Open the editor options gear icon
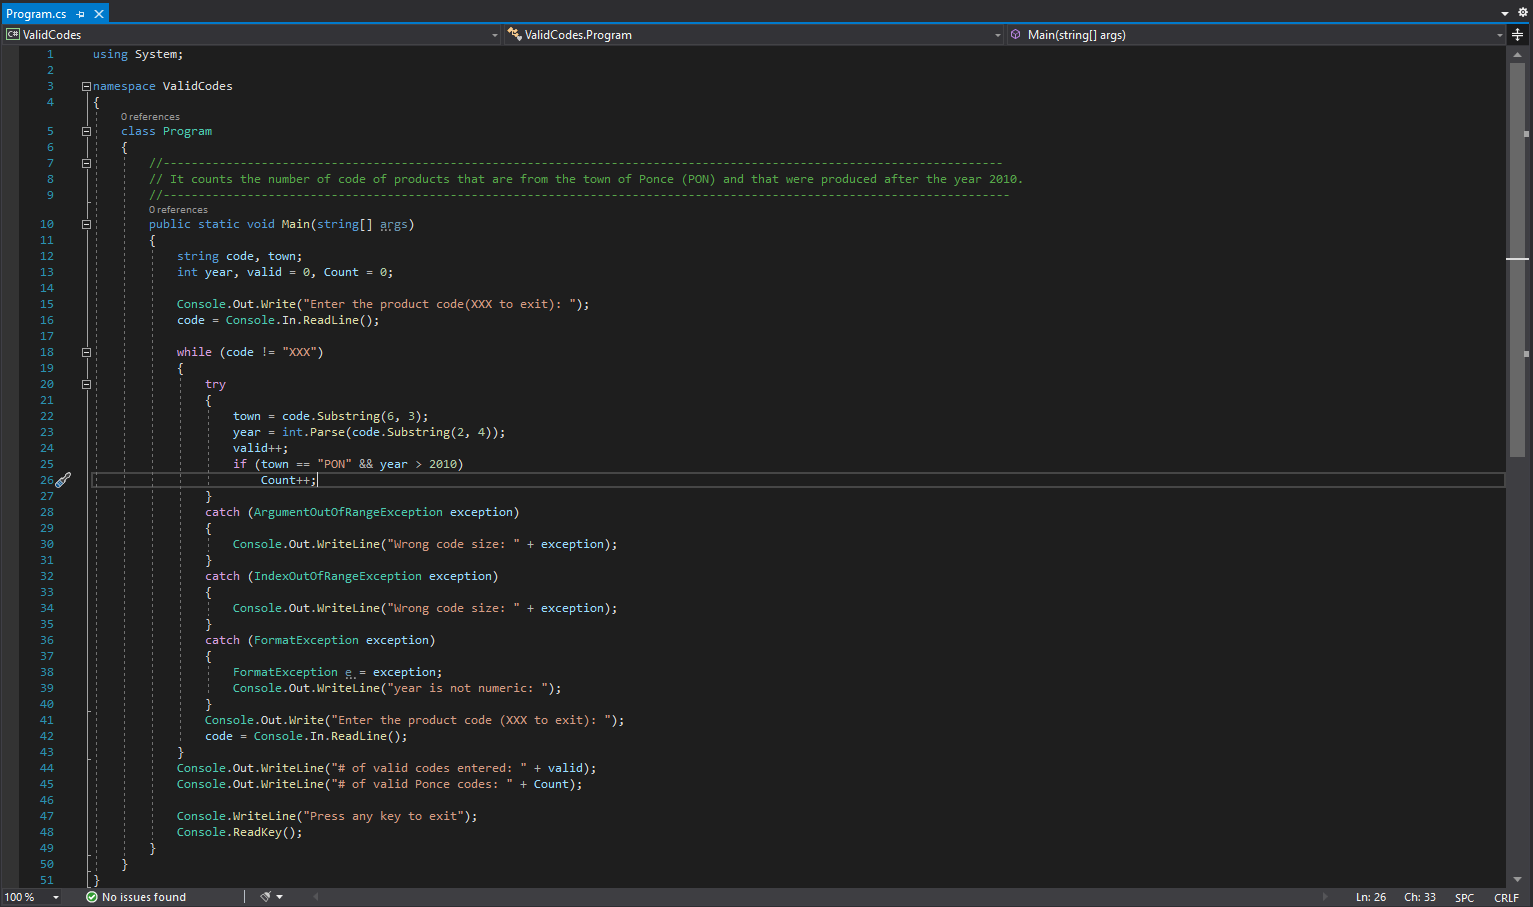This screenshot has height=907, width=1533. [x=1523, y=12]
